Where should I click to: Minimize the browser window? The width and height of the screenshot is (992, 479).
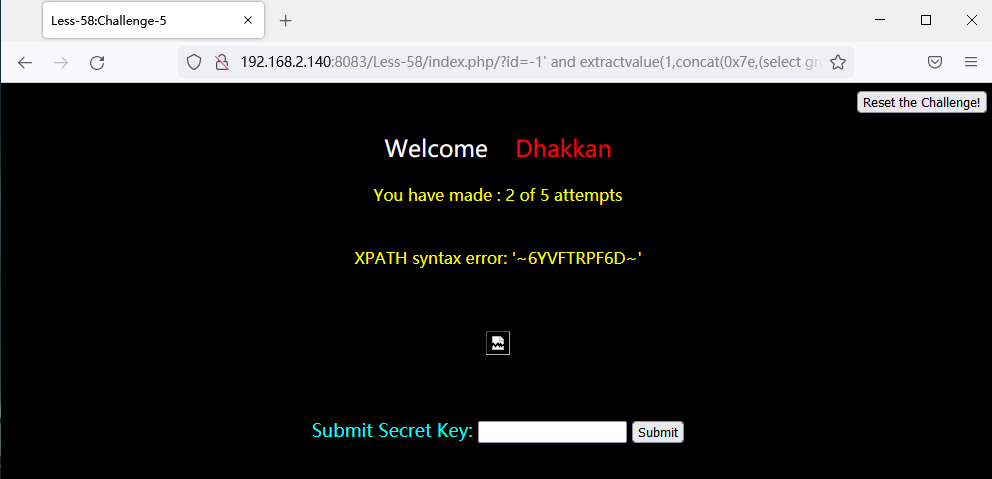(879, 20)
